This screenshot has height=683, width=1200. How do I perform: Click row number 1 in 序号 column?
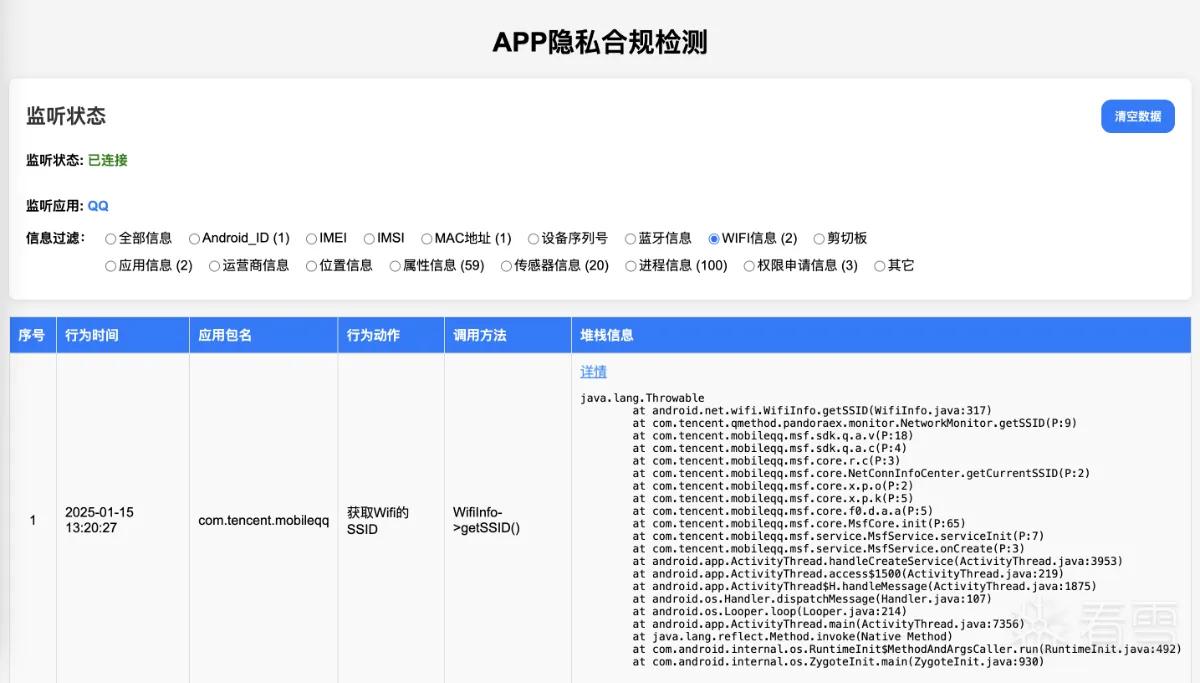coord(33,520)
